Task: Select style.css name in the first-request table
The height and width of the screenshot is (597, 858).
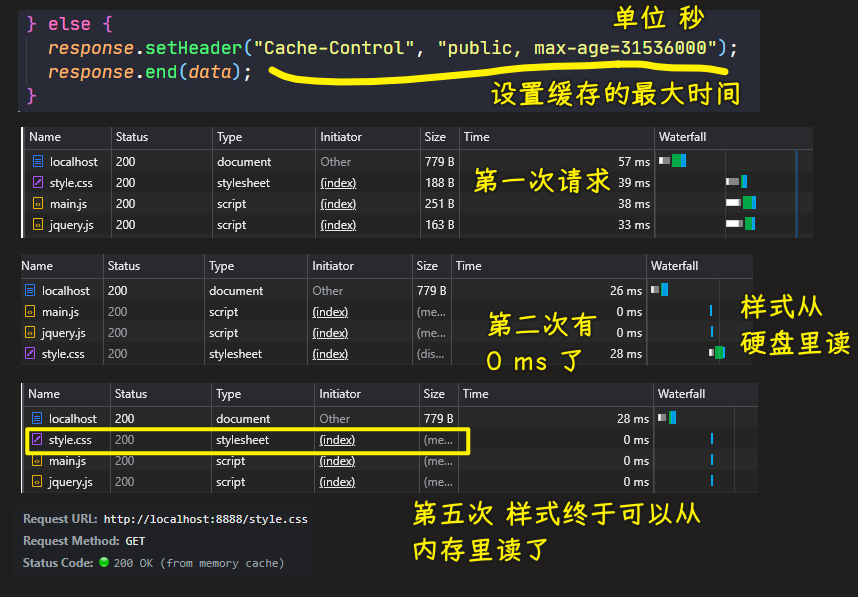Action: pyautogui.click(x=71, y=183)
